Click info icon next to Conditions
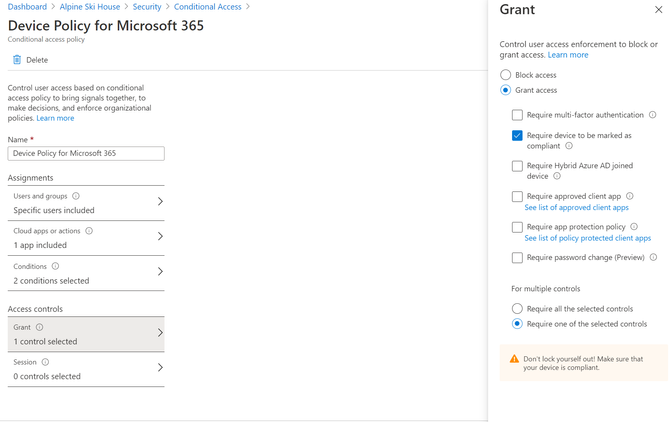This screenshot has width=670, height=422. point(55,266)
